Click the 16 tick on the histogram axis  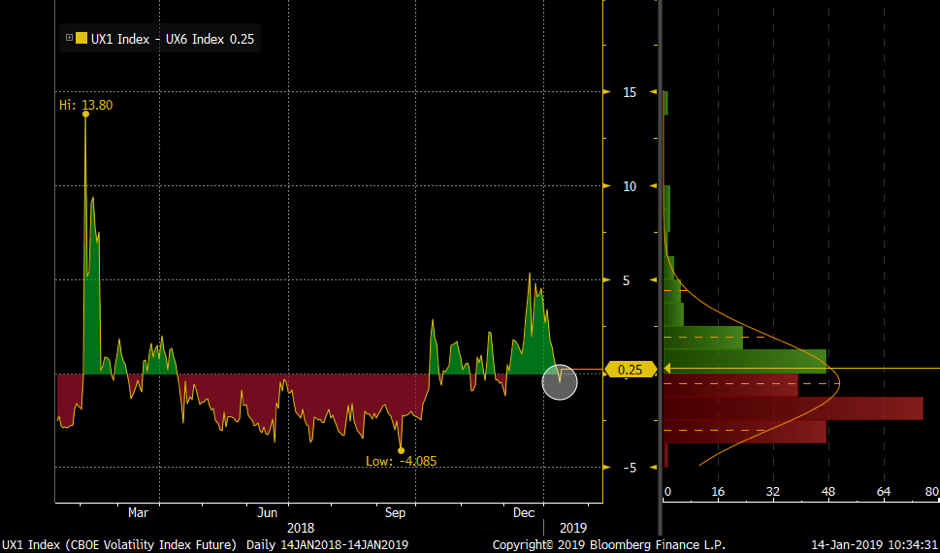pyautogui.click(x=718, y=492)
